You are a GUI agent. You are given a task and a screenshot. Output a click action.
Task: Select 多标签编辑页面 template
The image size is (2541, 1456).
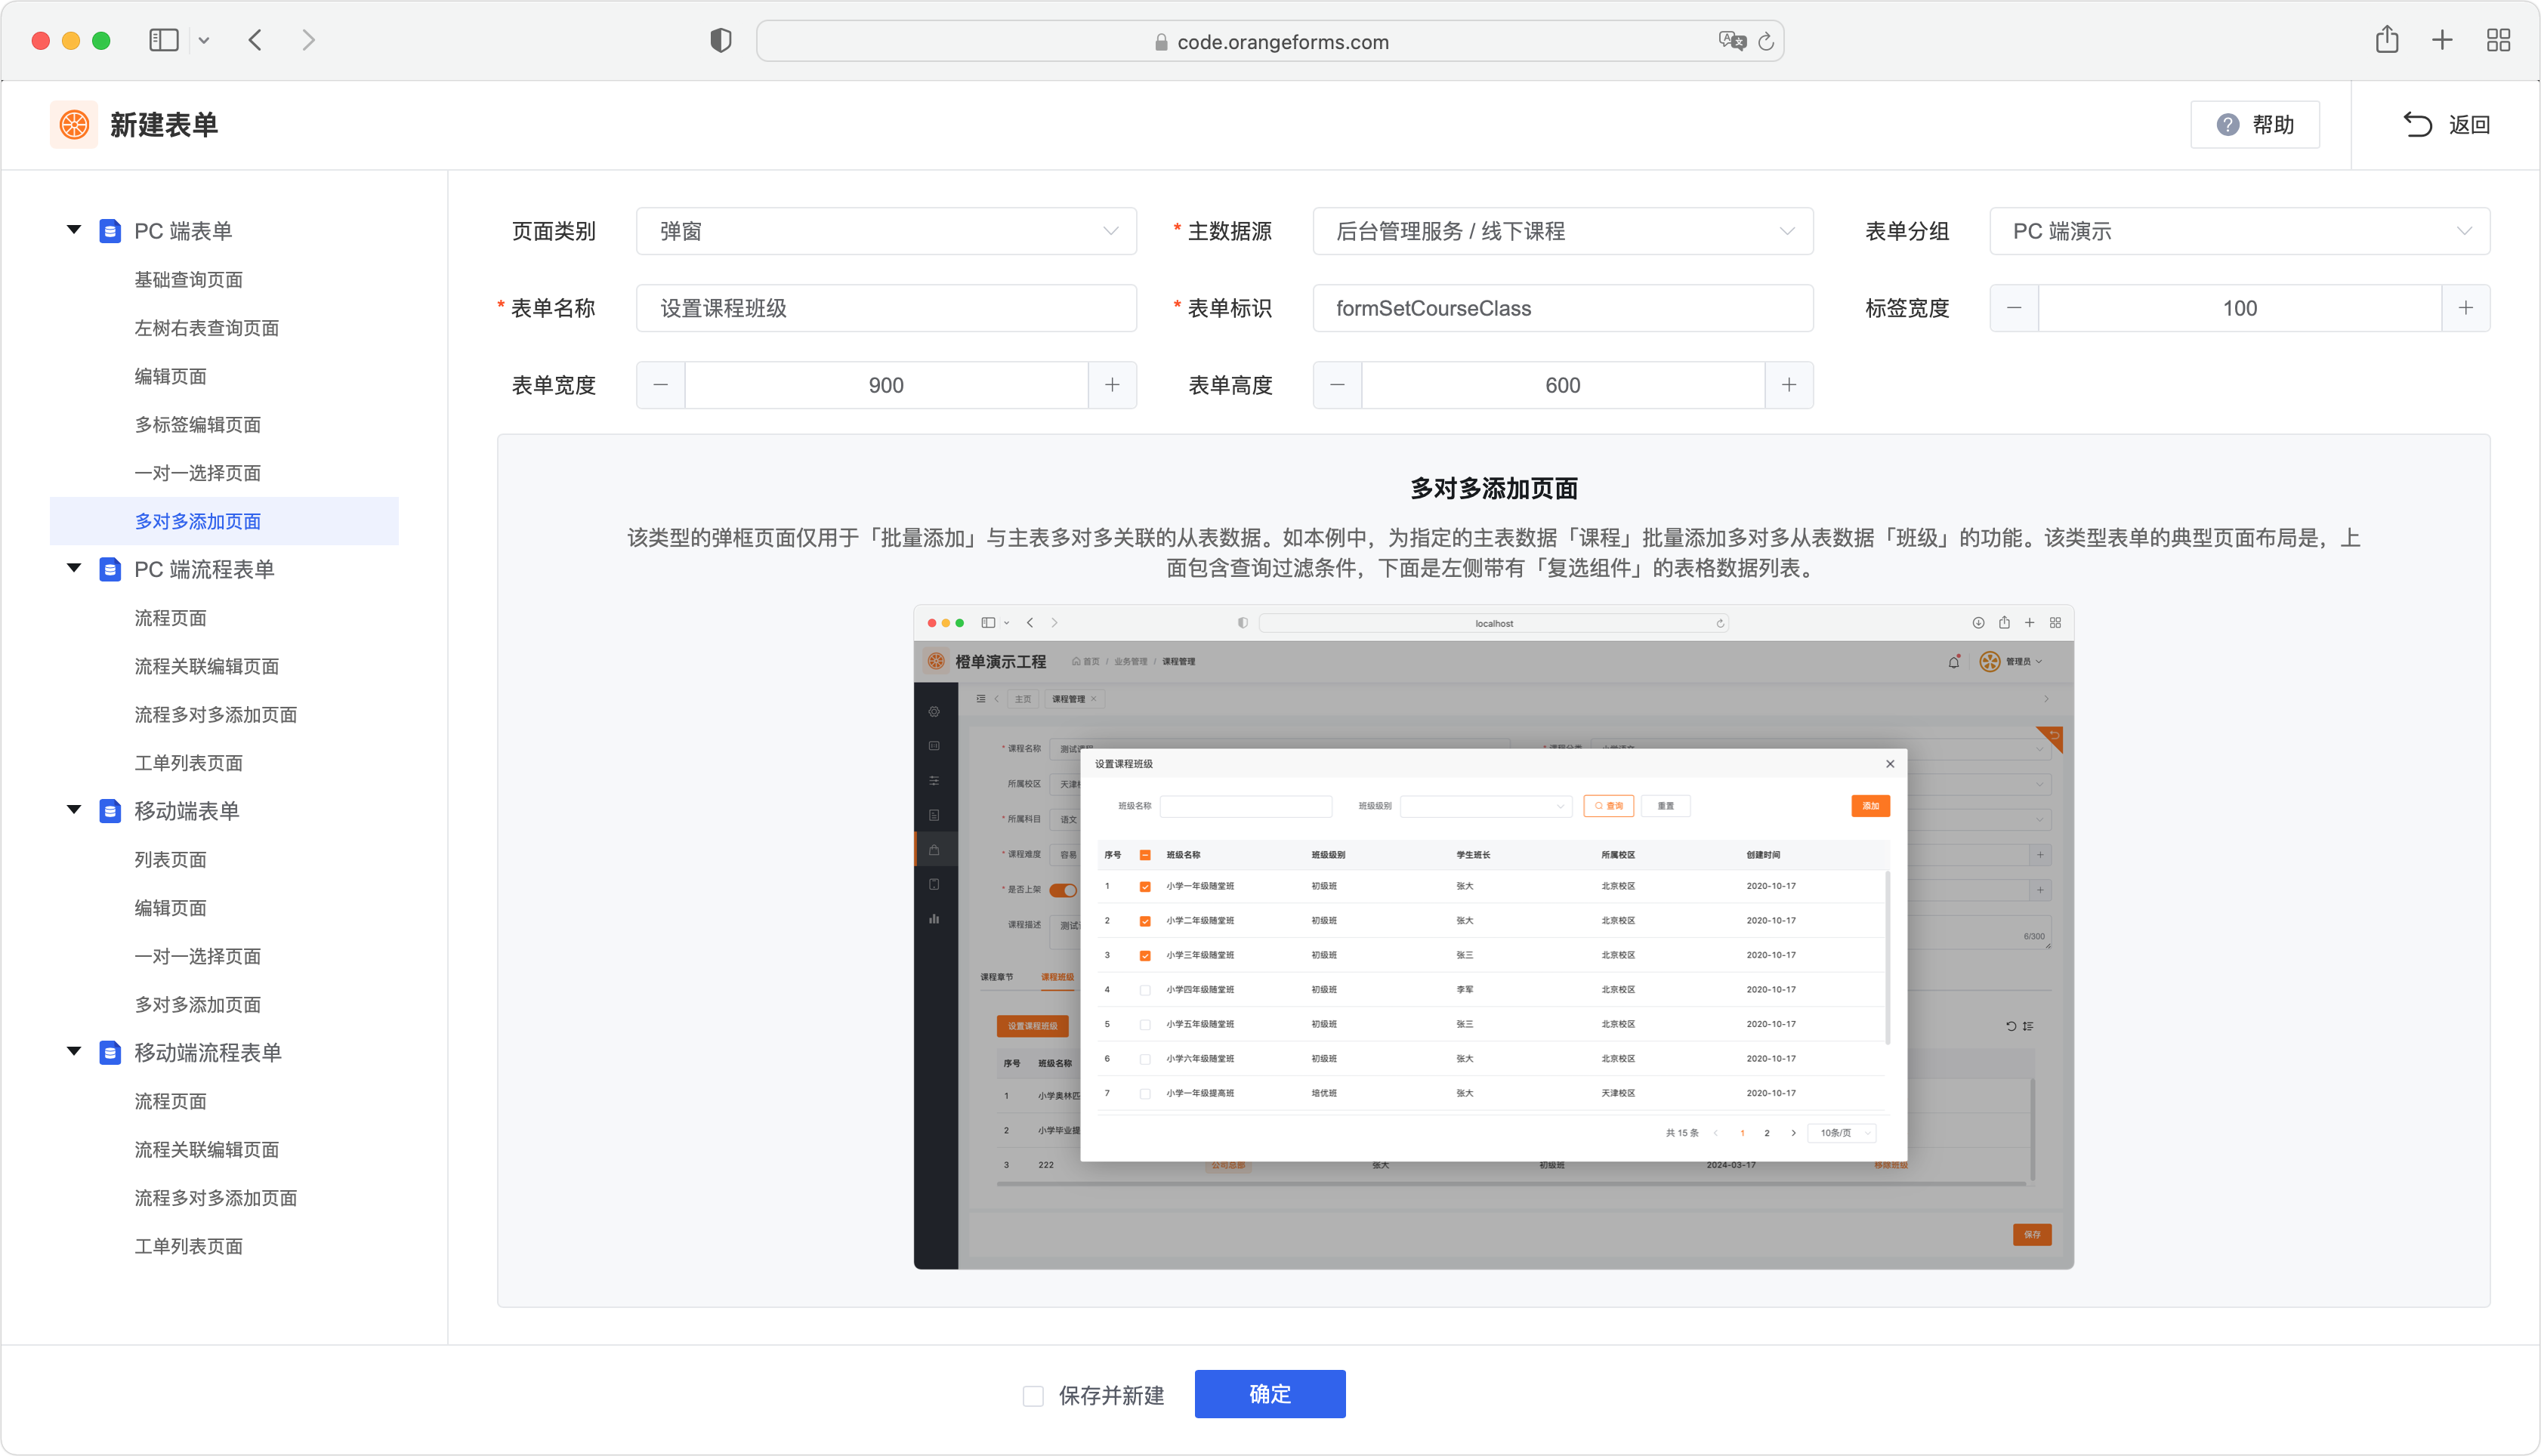[198, 425]
